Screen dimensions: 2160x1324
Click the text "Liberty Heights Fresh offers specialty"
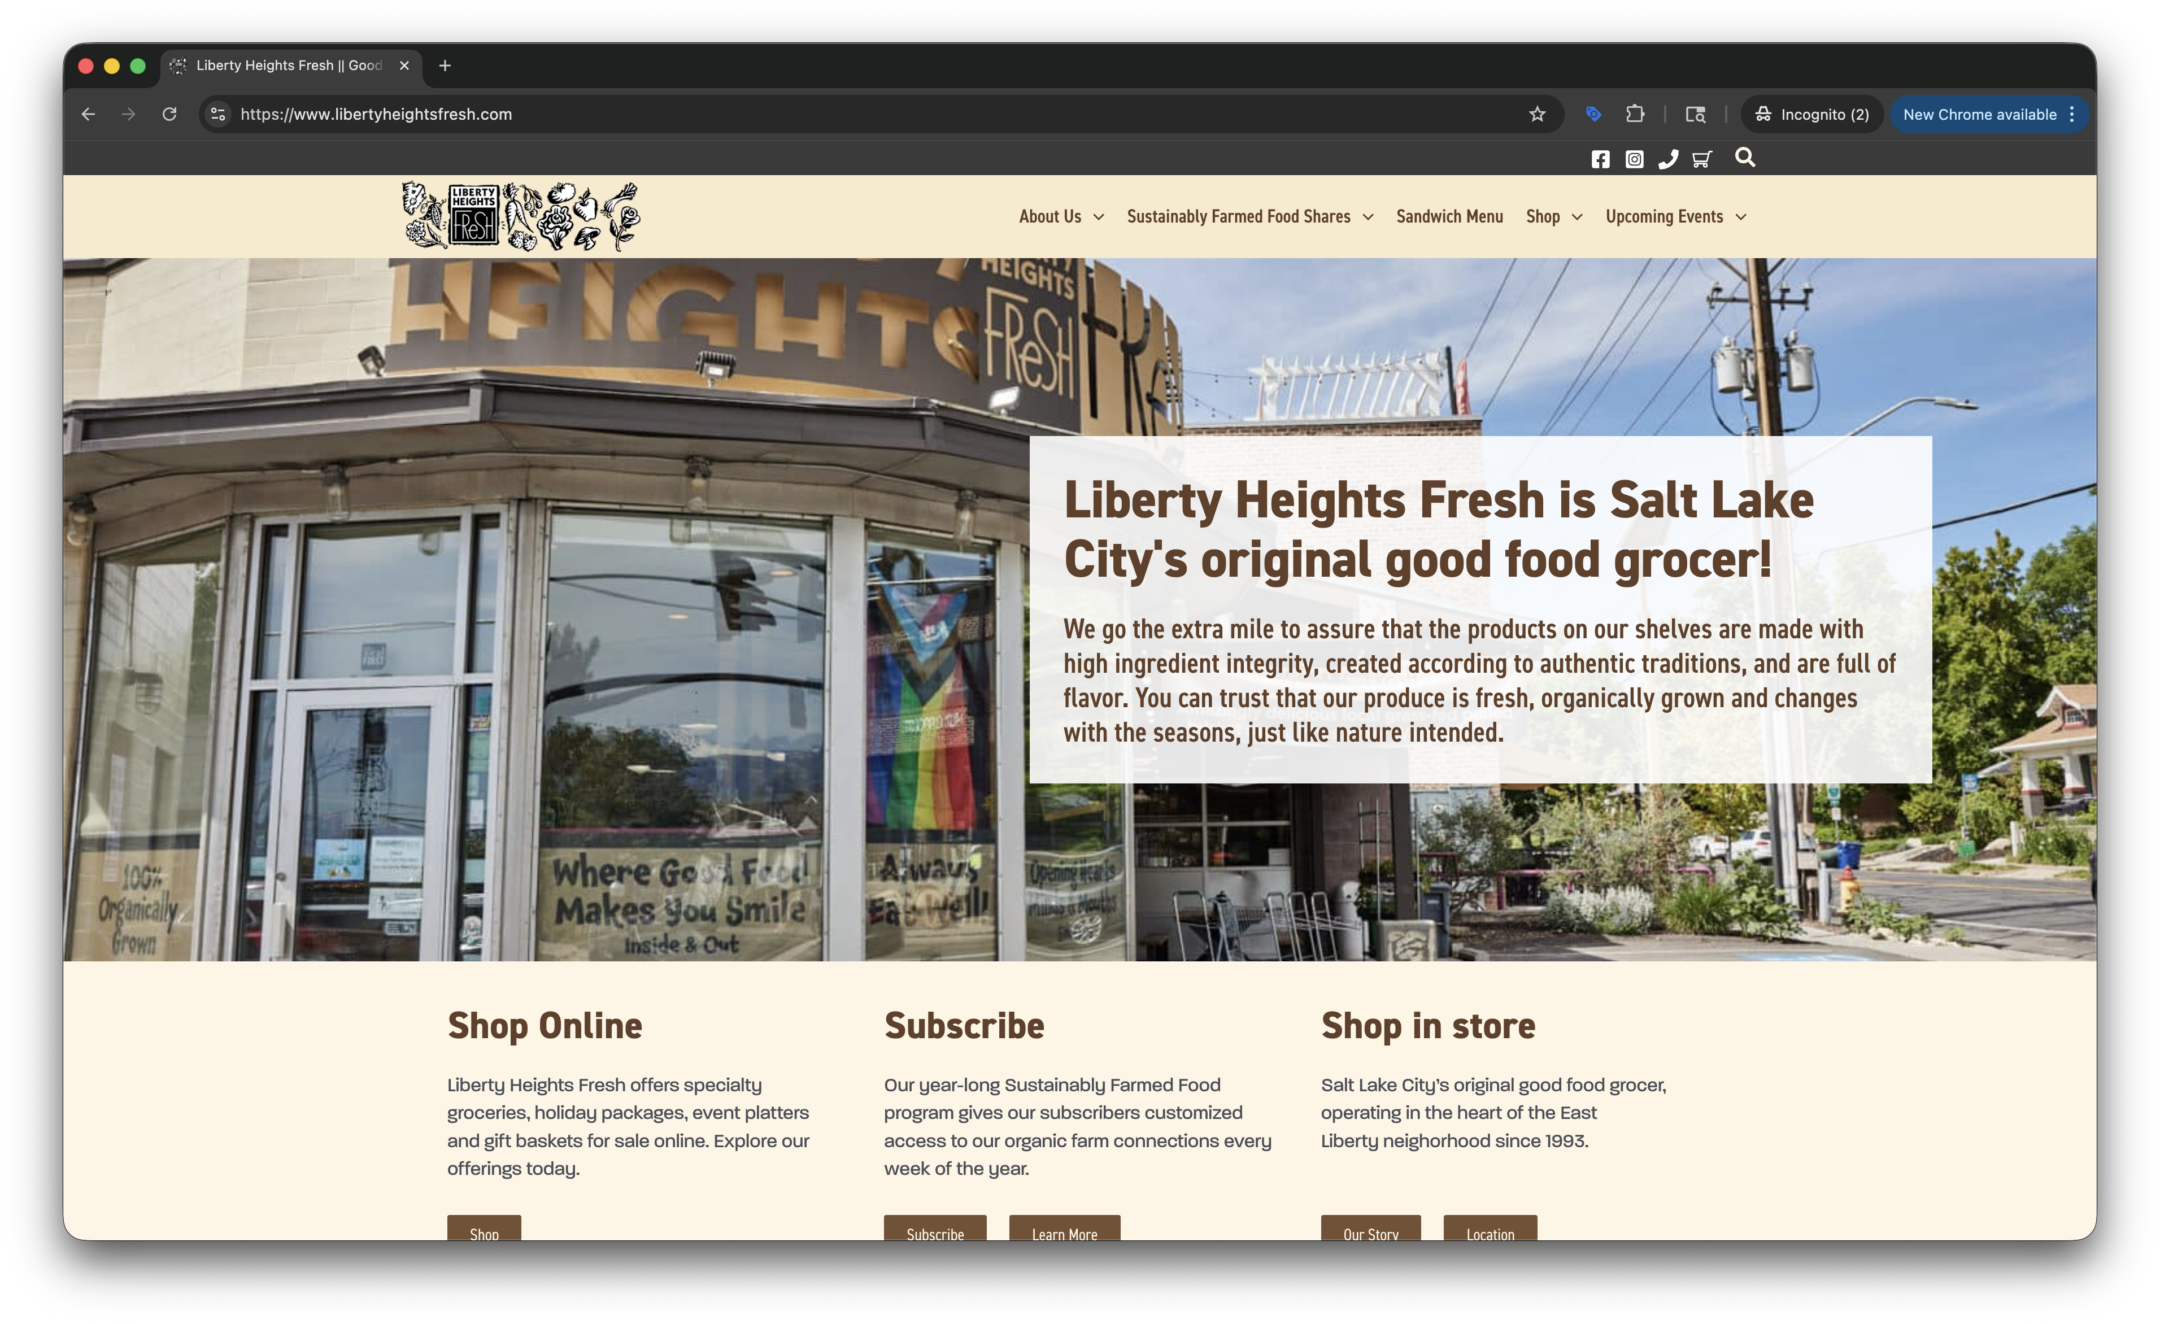click(x=604, y=1085)
